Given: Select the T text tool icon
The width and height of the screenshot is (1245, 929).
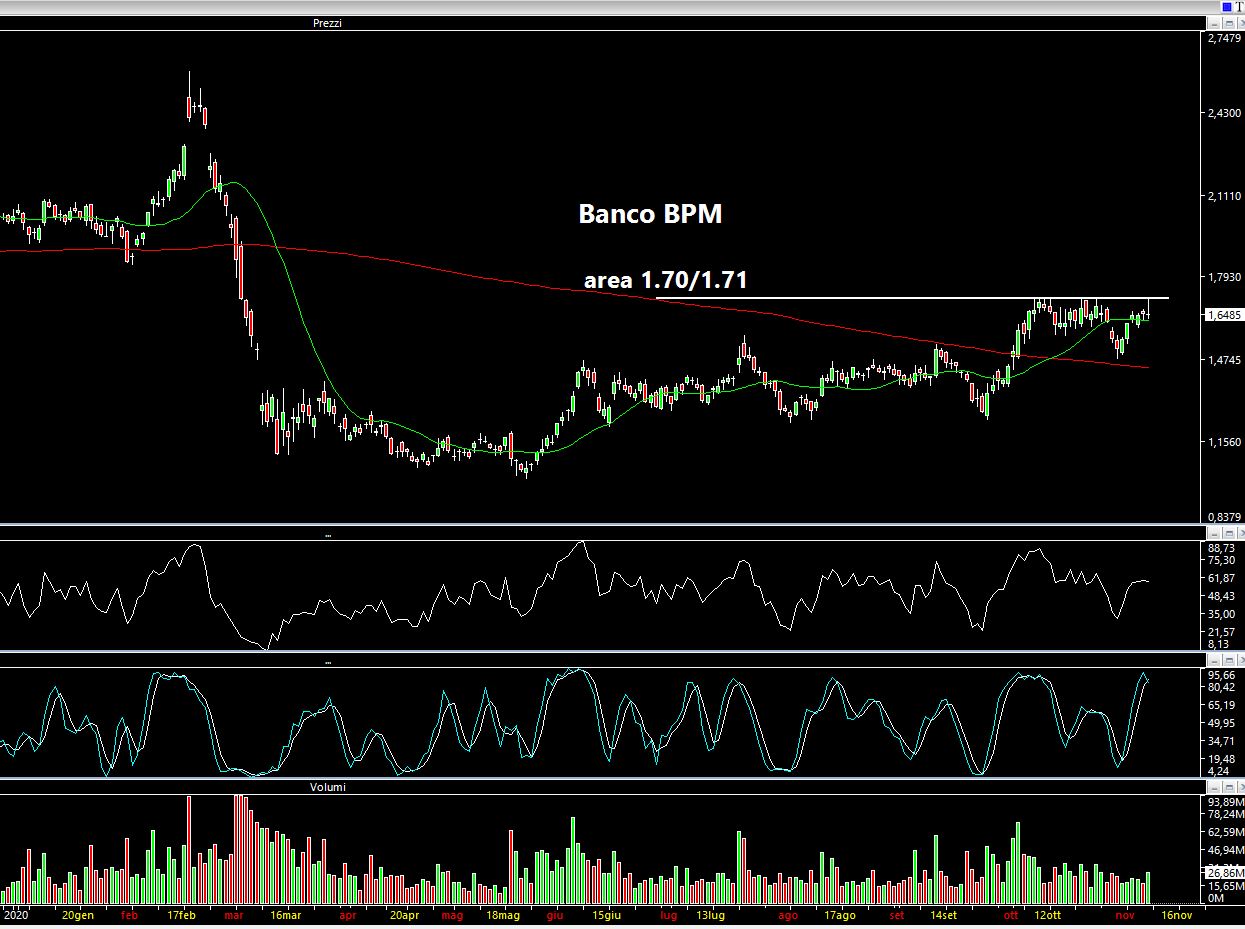Looking at the screenshot, I should (1239, 6).
